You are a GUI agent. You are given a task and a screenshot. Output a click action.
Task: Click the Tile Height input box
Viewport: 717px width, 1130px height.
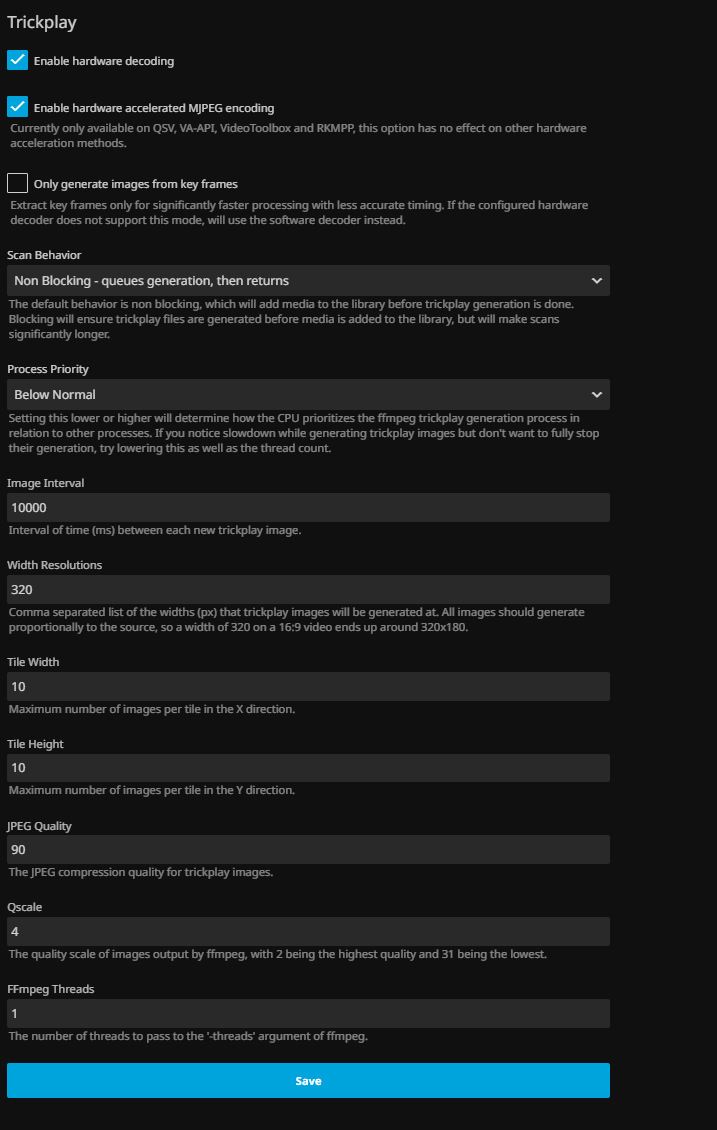point(308,768)
